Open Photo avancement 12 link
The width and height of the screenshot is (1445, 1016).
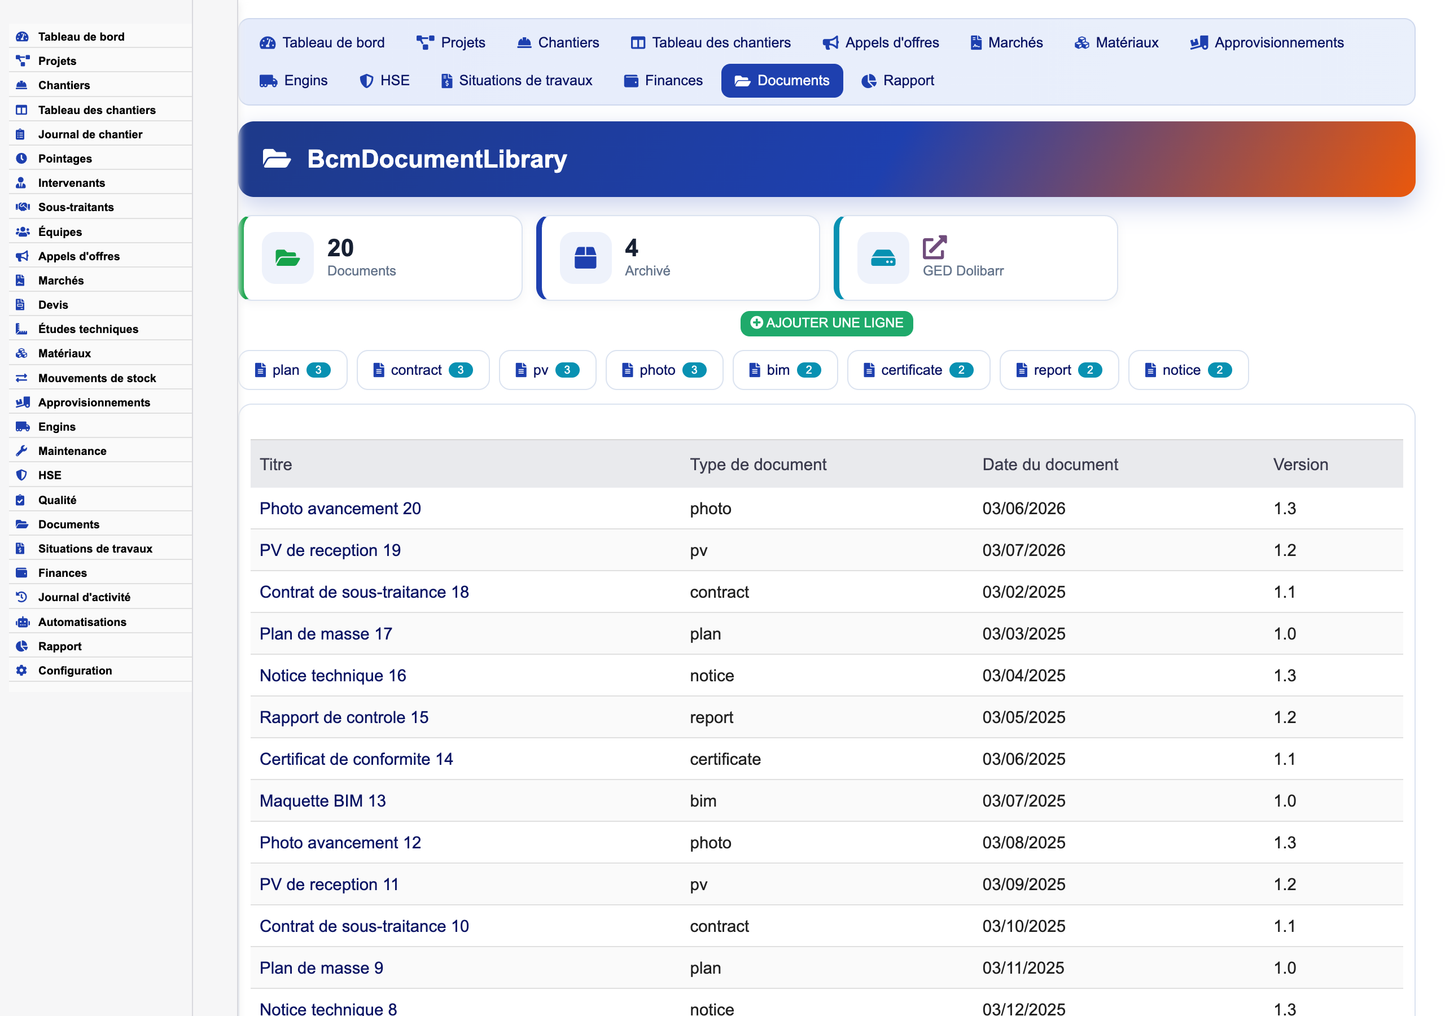point(340,843)
